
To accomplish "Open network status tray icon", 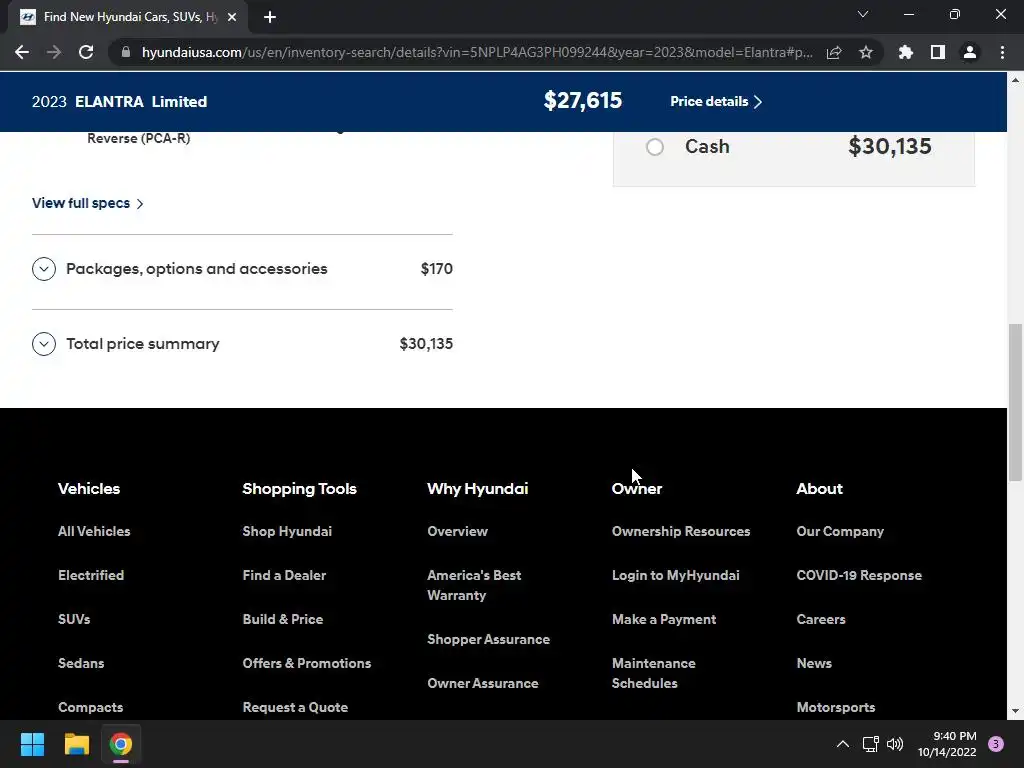I will (x=871, y=744).
